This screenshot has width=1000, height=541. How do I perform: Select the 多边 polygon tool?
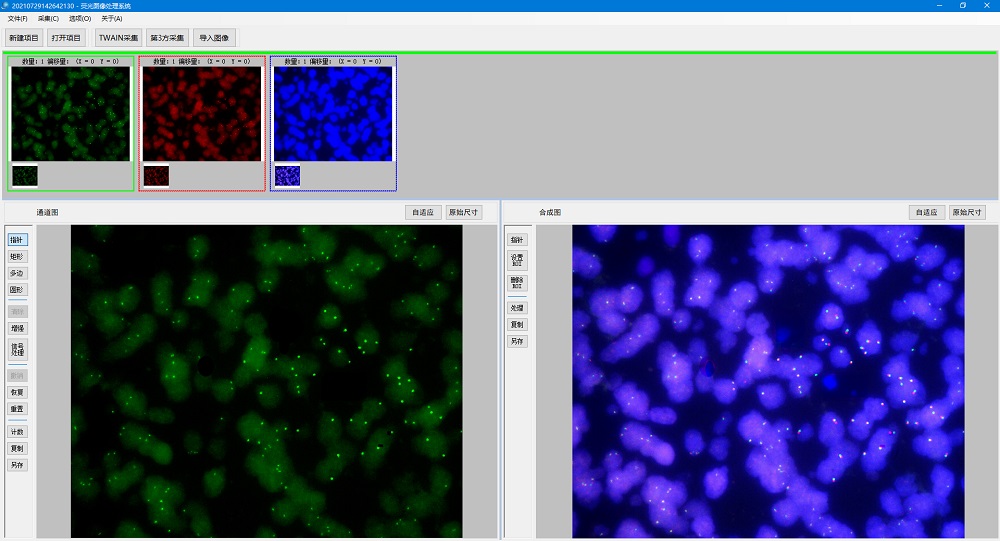pyautogui.click(x=17, y=273)
